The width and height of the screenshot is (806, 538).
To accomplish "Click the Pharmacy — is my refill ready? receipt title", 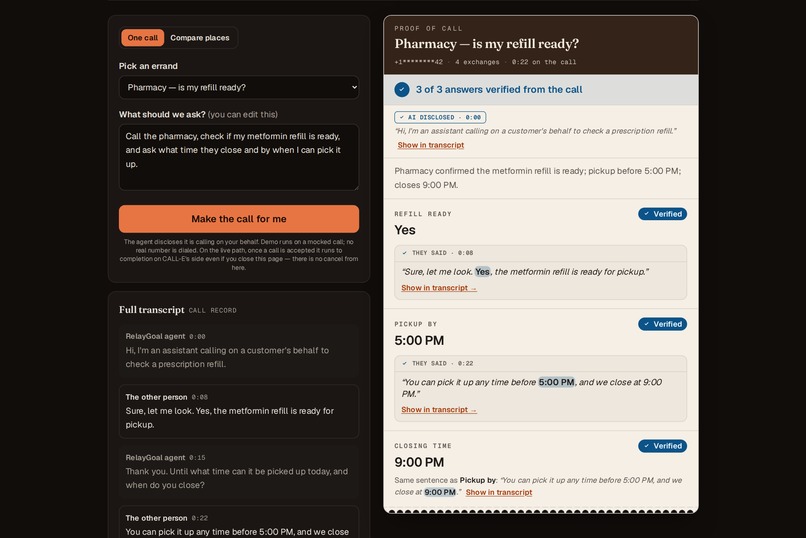I will point(486,44).
